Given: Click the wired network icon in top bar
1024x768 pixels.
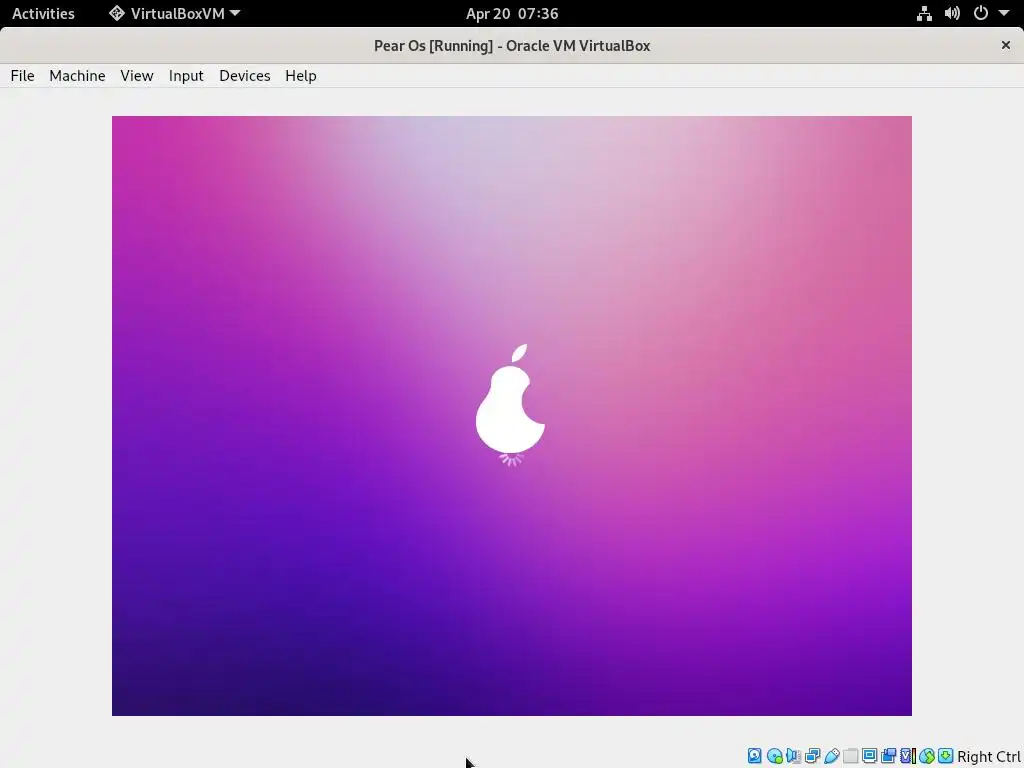Looking at the screenshot, I should [x=924, y=13].
